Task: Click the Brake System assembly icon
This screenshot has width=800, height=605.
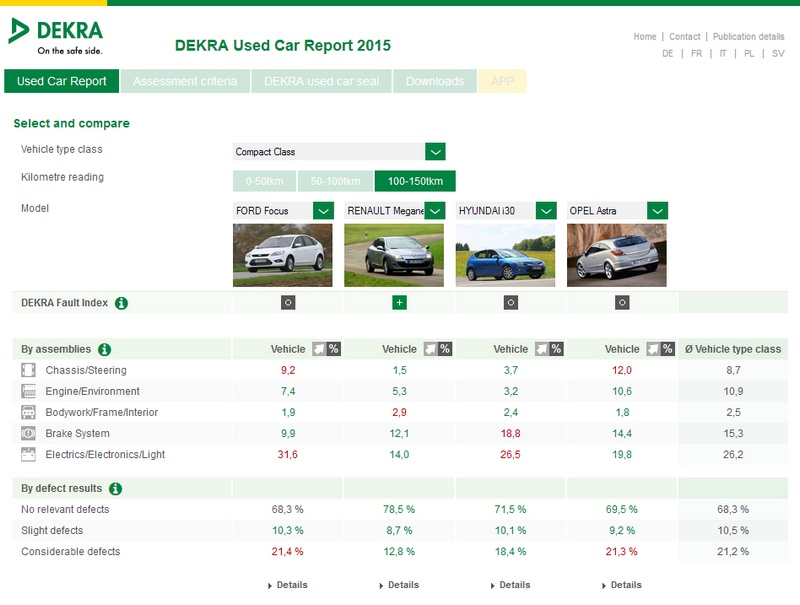Action: [28, 433]
